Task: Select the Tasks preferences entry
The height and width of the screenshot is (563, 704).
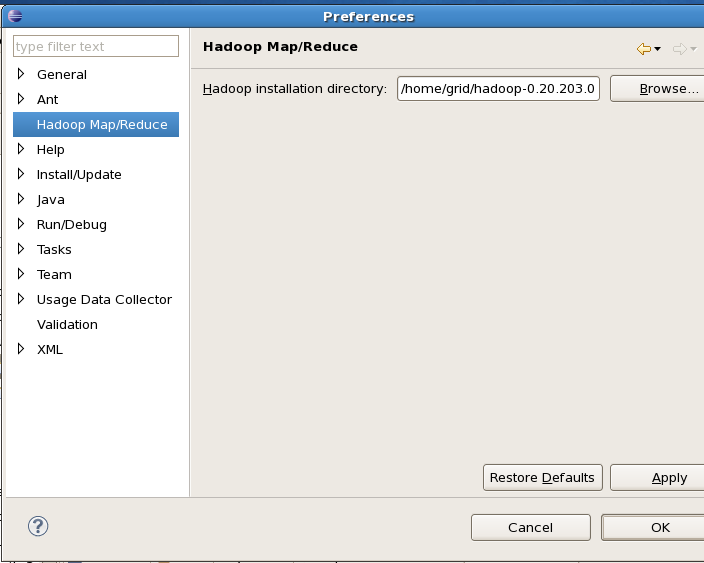Action: click(54, 250)
